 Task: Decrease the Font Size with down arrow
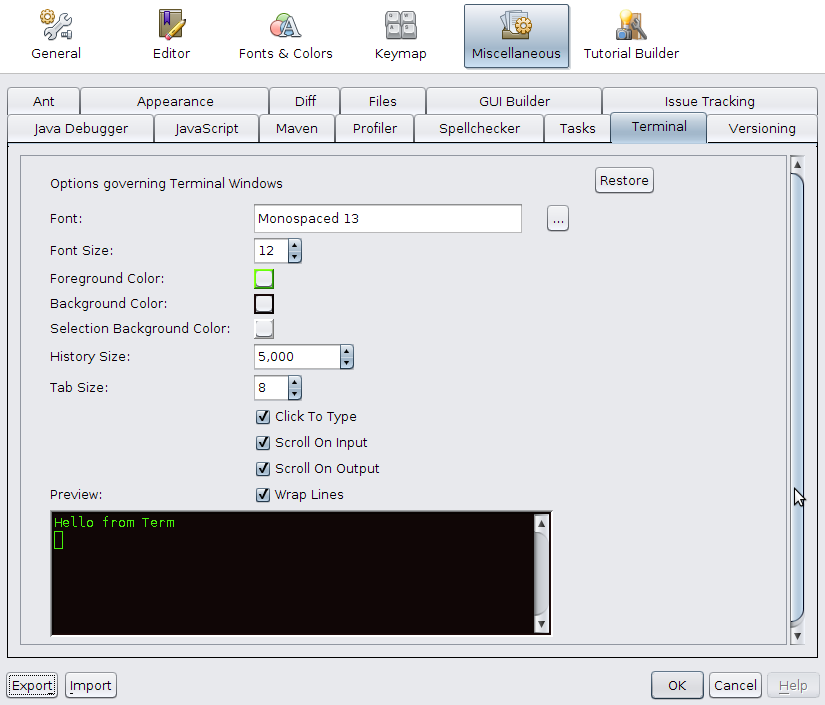point(295,257)
